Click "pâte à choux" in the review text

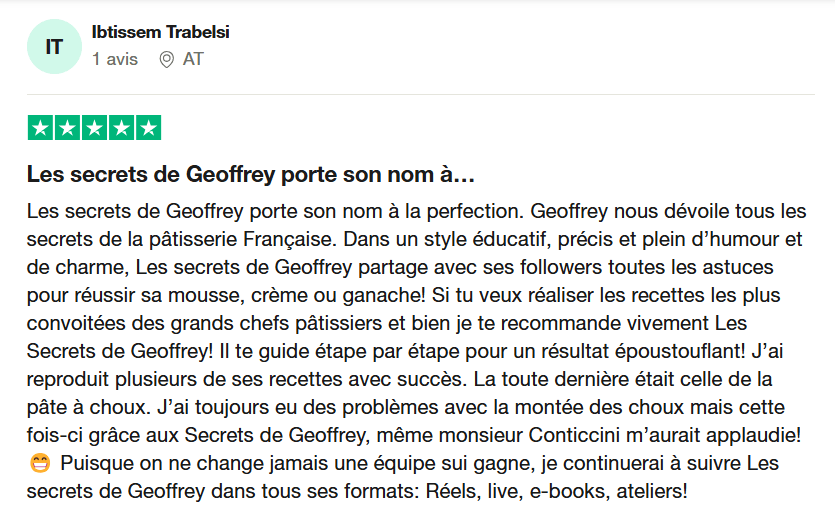[86, 408]
